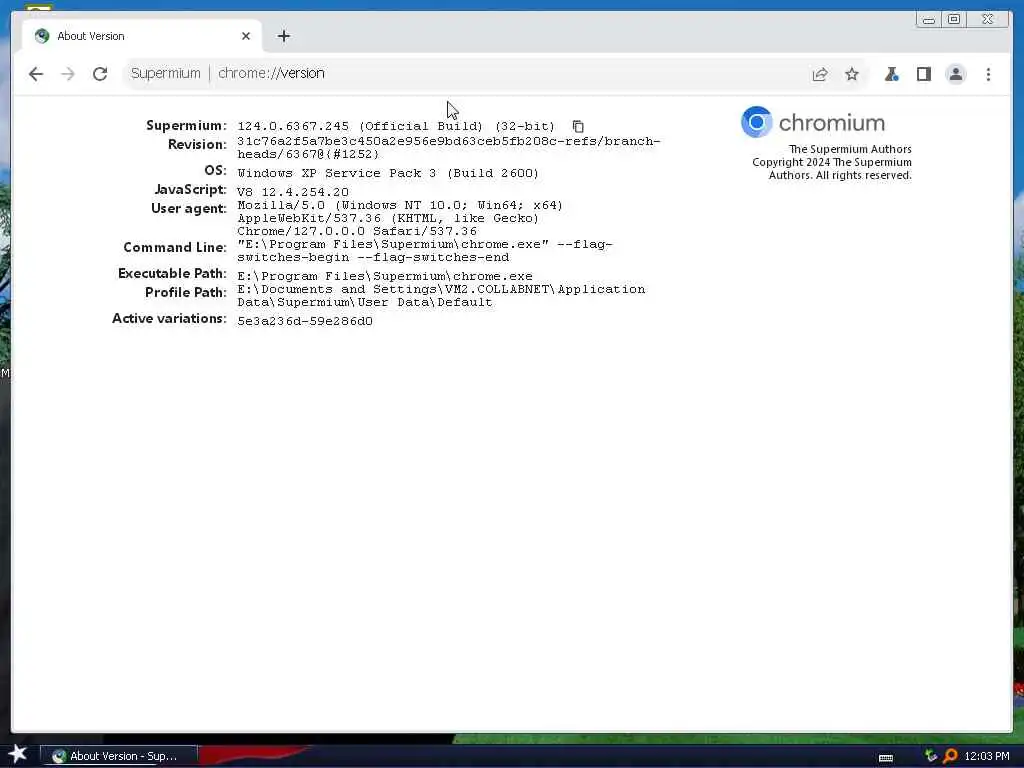Image resolution: width=1024 pixels, height=768 pixels.
Task: Open the profile avatar menu
Action: click(x=955, y=74)
